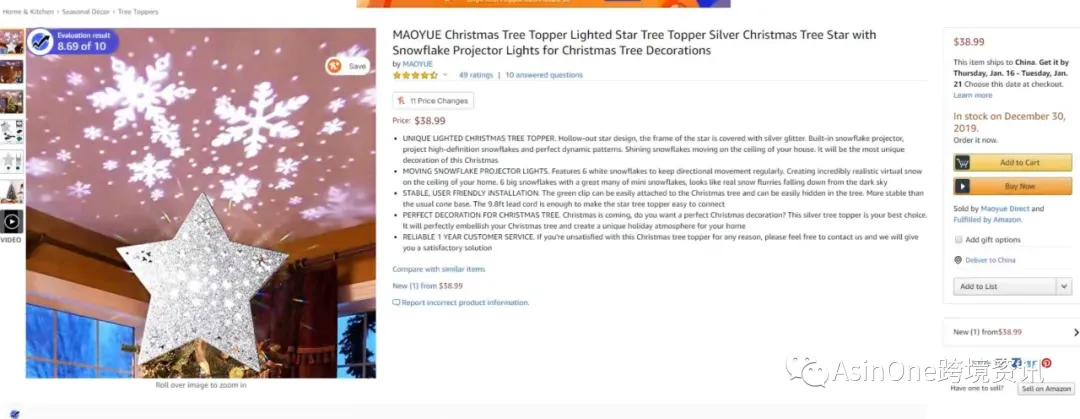Click the Sell on Amazon button
This screenshot has height=419, width=1080.
click(1046, 389)
